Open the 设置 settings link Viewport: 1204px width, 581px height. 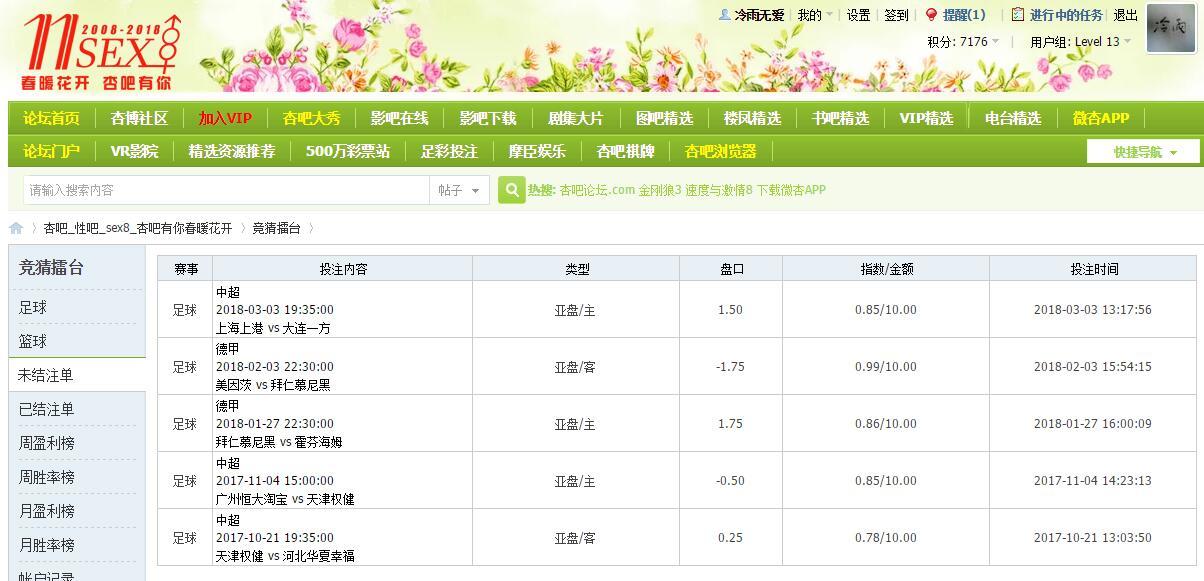pos(859,15)
